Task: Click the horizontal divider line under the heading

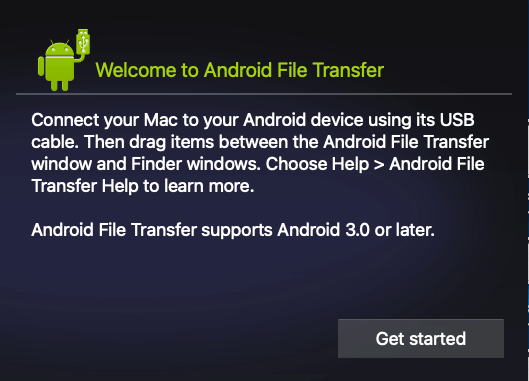Action: 264,94
